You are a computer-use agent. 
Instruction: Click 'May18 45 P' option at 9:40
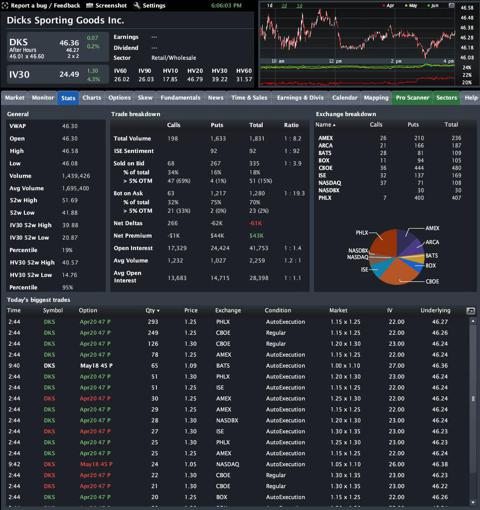(x=96, y=366)
